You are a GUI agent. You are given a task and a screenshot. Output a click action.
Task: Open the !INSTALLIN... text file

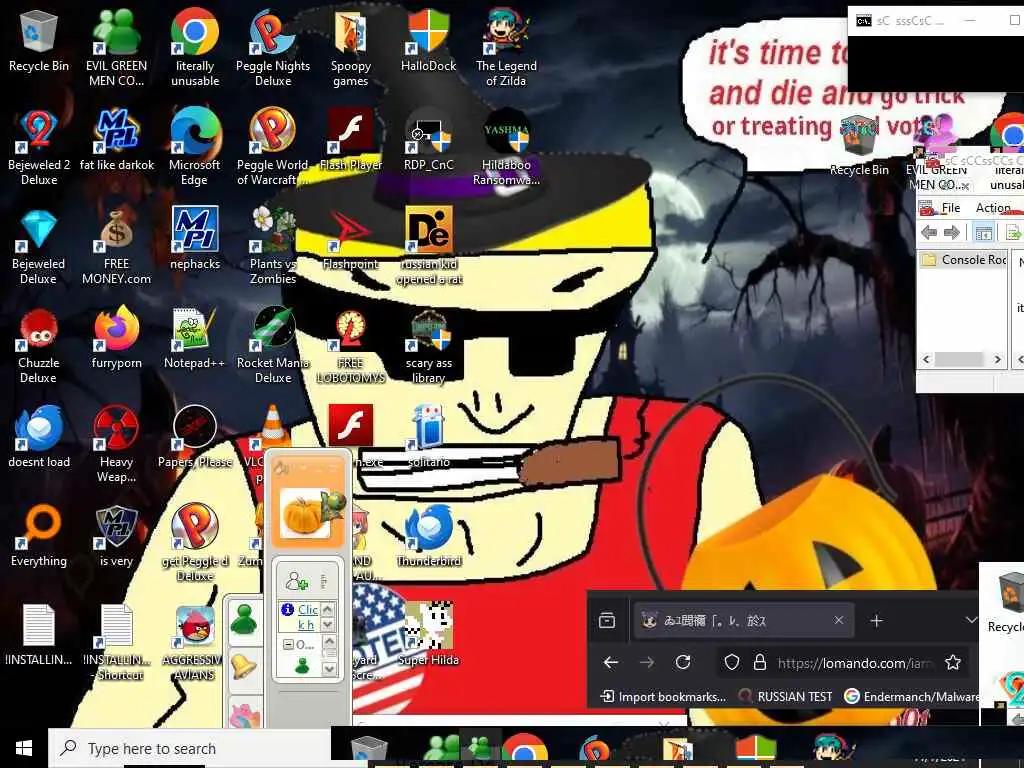point(39,635)
